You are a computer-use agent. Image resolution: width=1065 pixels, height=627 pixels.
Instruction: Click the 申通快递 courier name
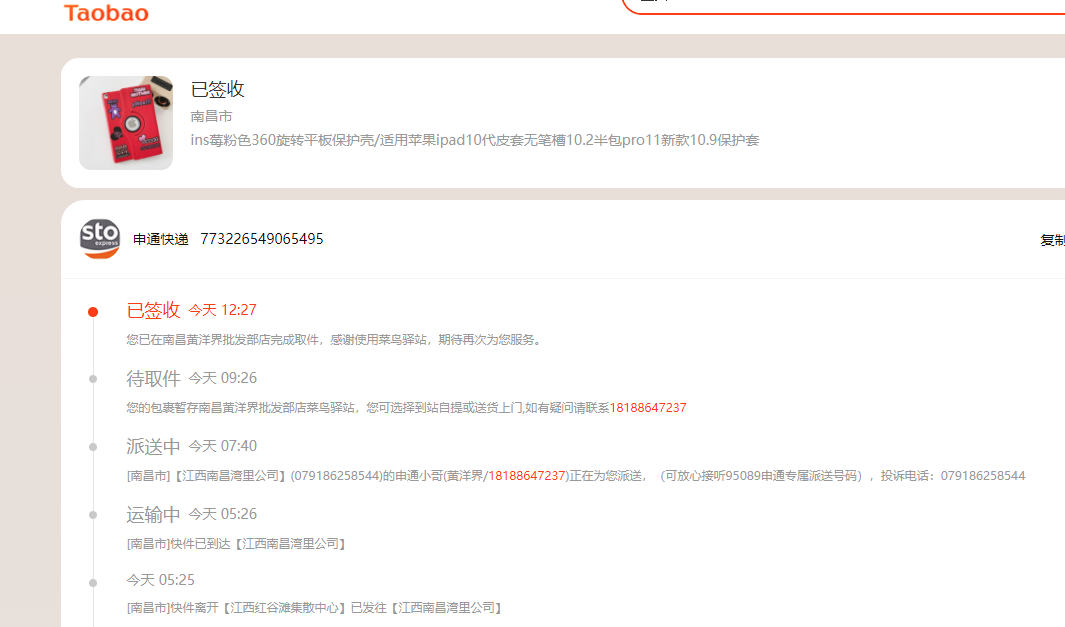(160, 239)
